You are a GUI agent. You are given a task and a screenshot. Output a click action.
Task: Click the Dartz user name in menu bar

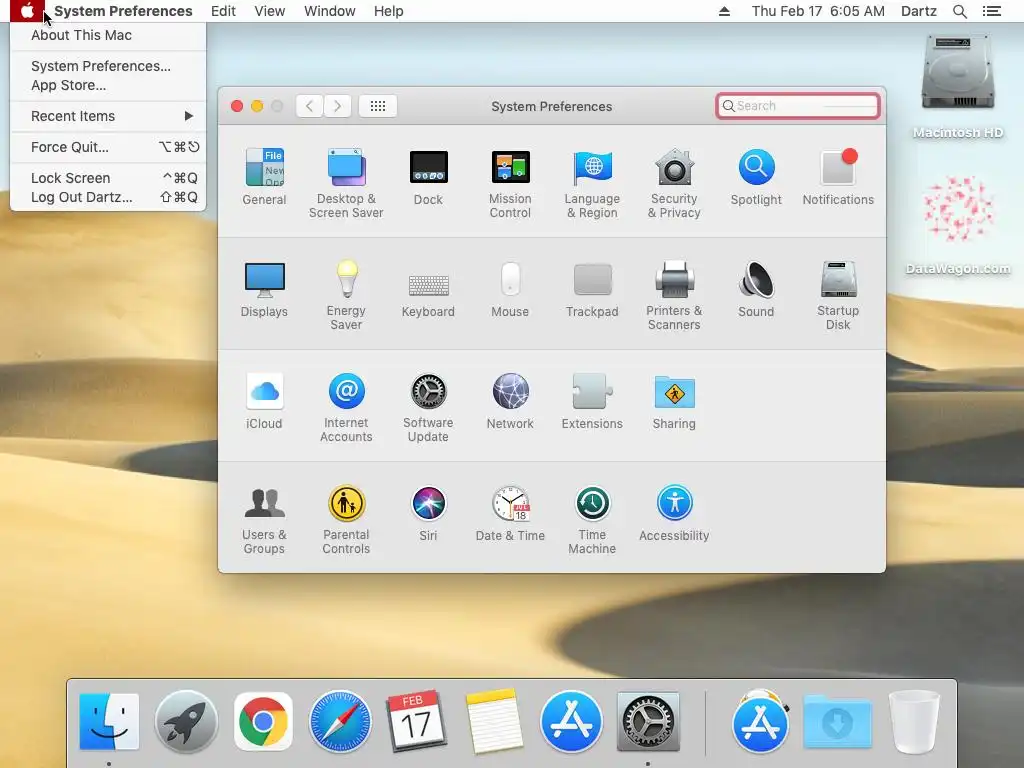(x=918, y=11)
